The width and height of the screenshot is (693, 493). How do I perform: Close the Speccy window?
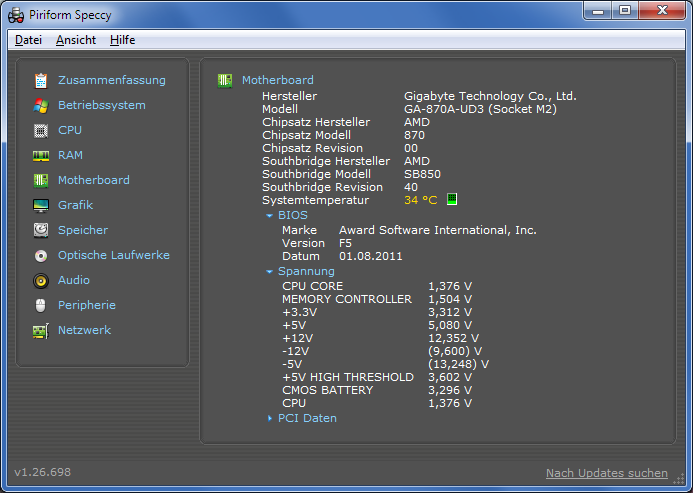click(x=662, y=11)
